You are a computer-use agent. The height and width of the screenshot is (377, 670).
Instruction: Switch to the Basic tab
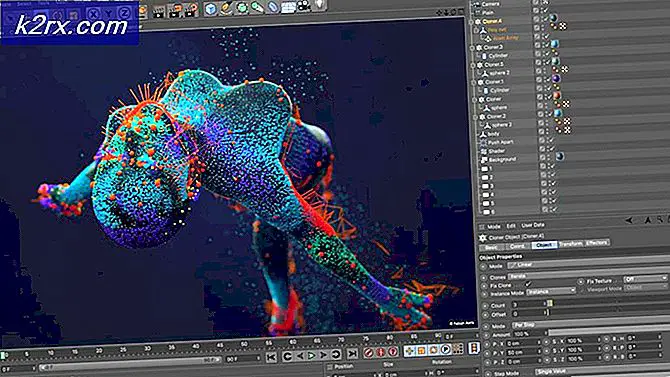tap(491, 247)
